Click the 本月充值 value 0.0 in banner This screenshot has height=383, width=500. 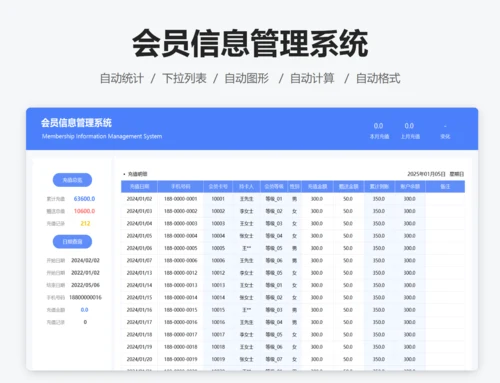[x=378, y=126]
